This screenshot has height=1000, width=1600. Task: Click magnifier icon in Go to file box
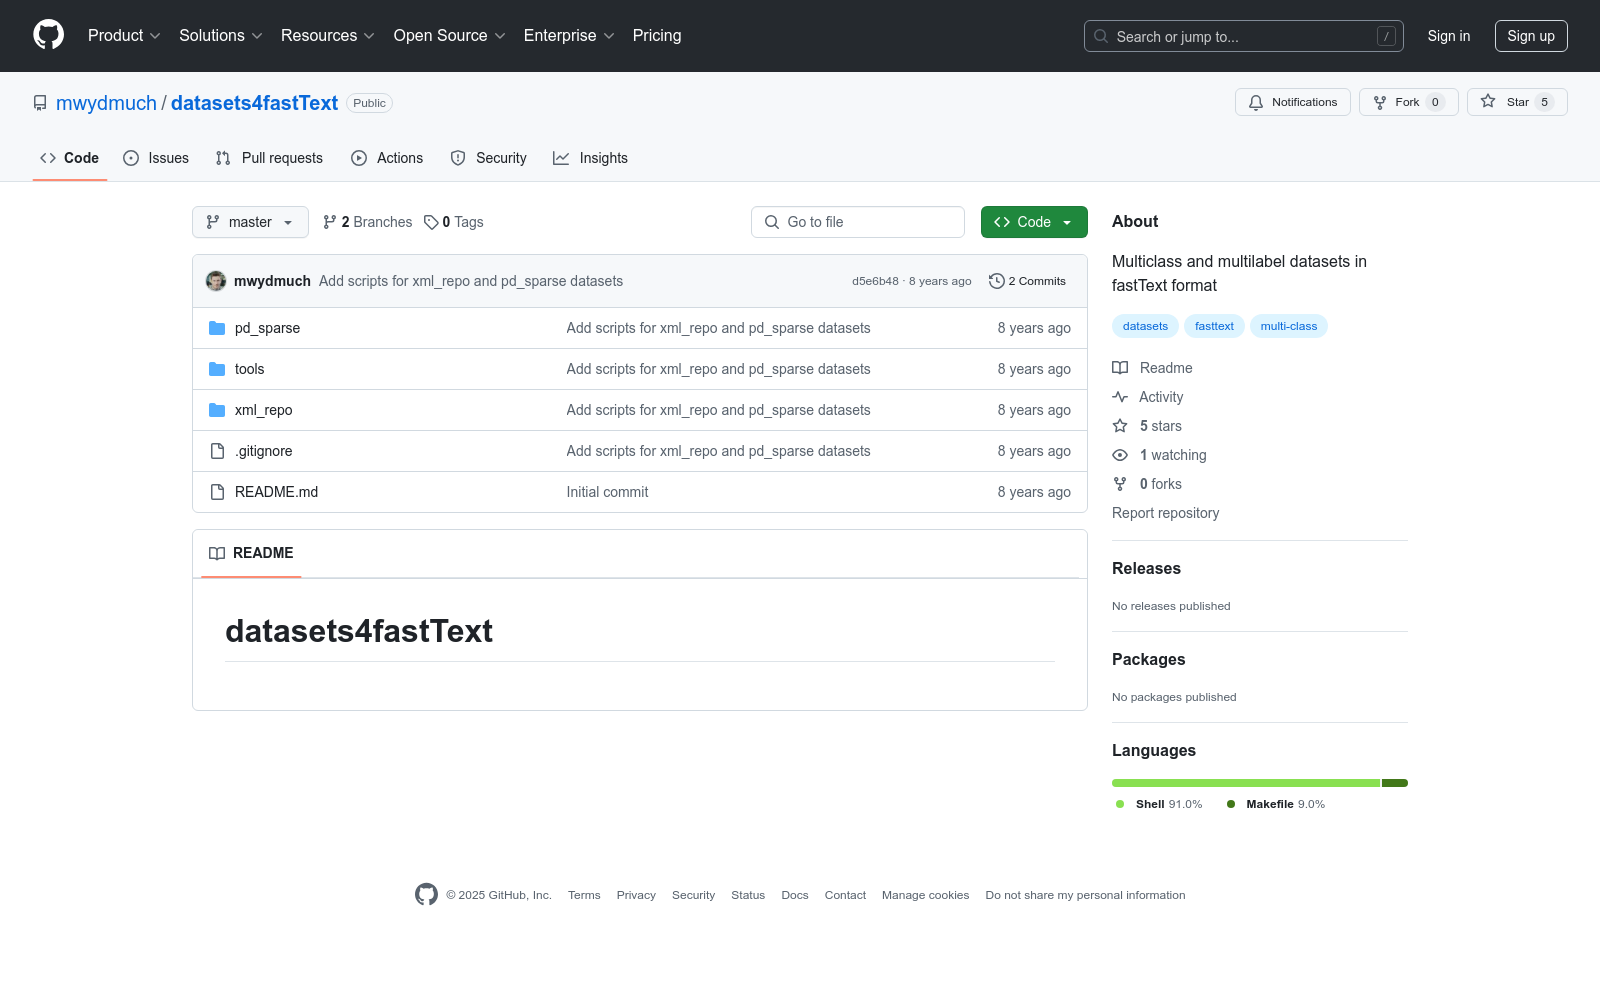[772, 222]
